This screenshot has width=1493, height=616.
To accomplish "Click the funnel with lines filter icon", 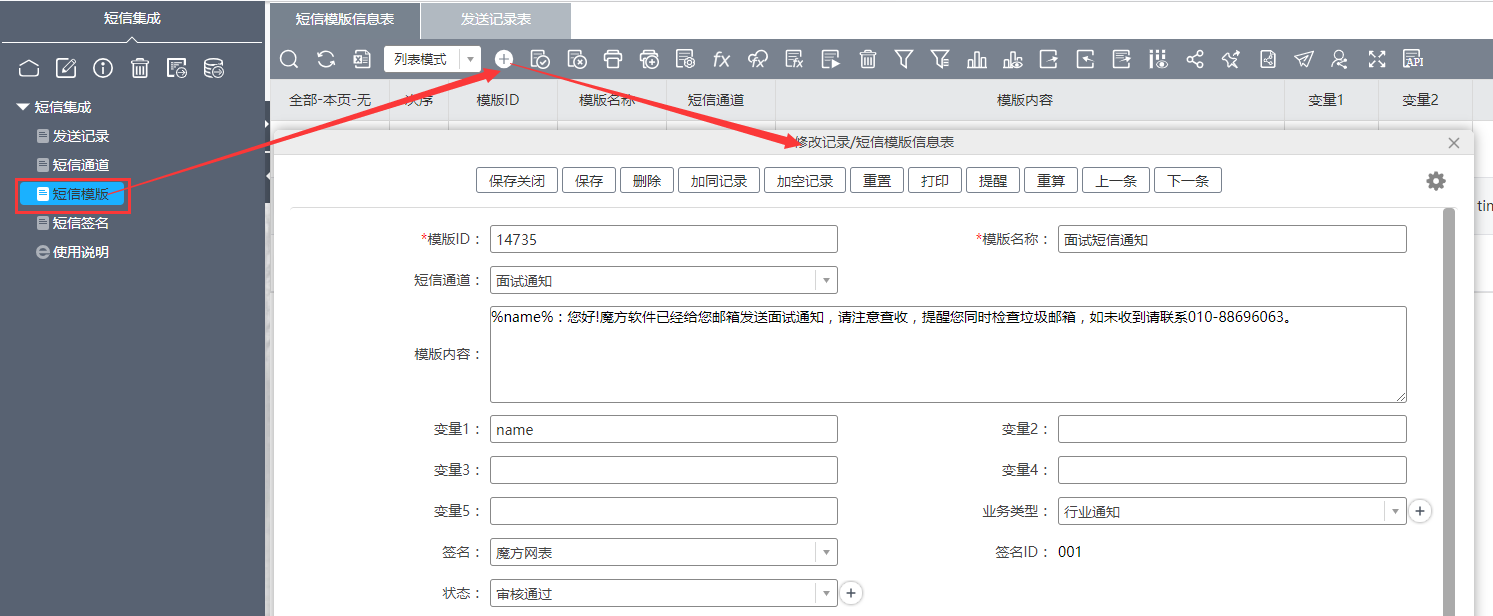I will pyautogui.click(x=940, y=59).
